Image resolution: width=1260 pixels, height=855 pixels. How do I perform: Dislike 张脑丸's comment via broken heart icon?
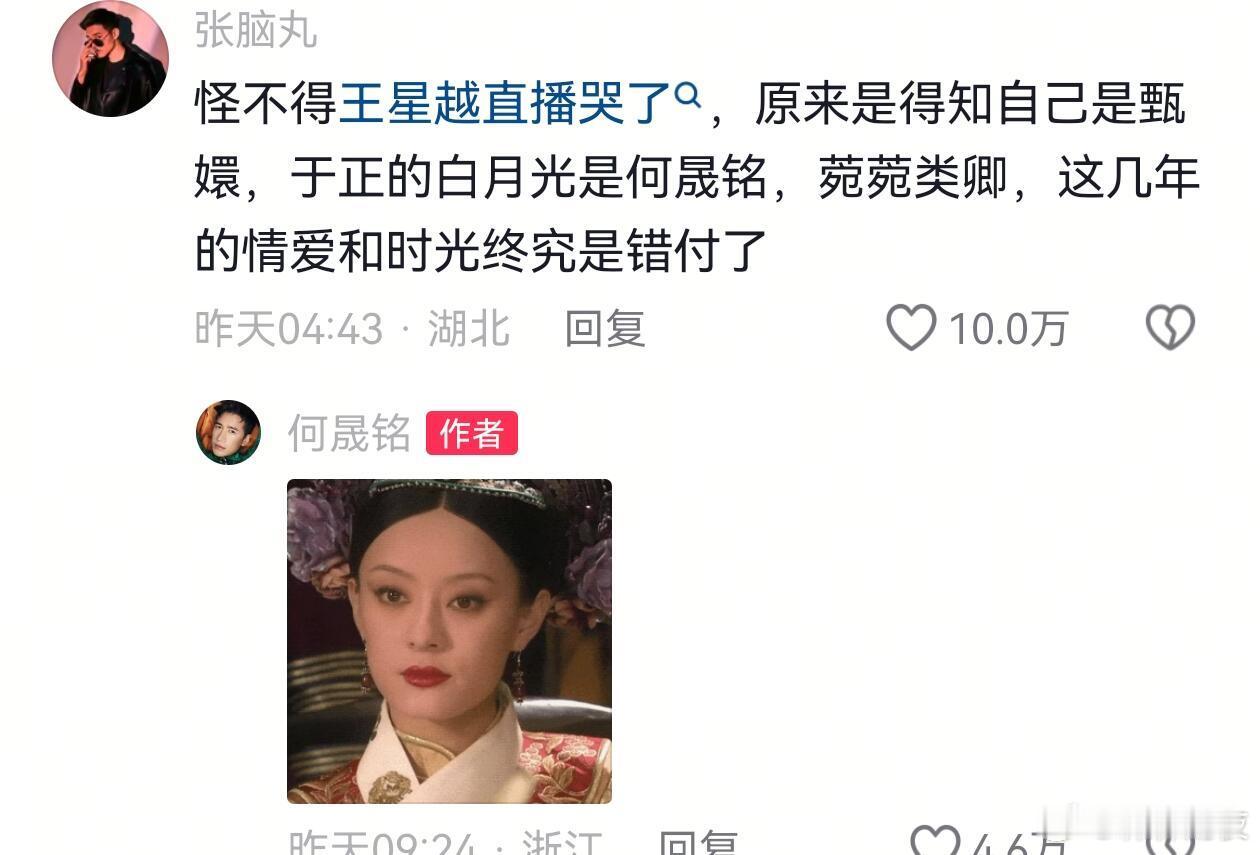(1170, 327)
